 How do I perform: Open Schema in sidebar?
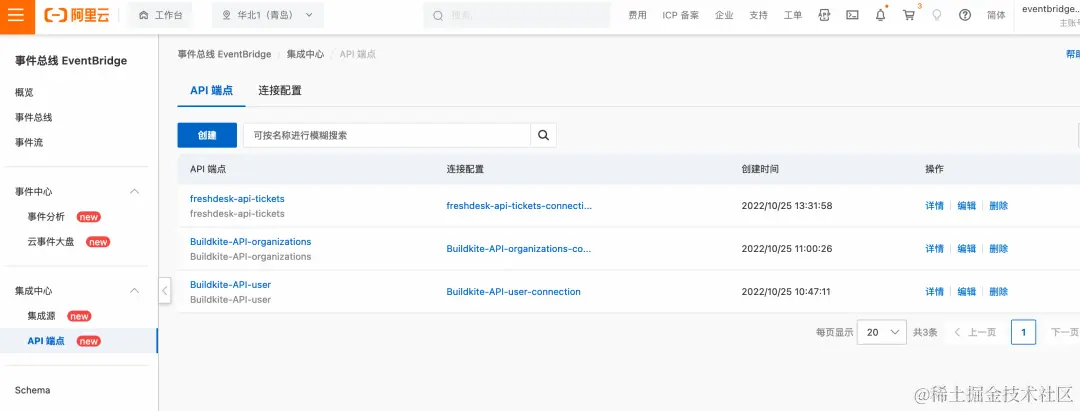point(32,390)
